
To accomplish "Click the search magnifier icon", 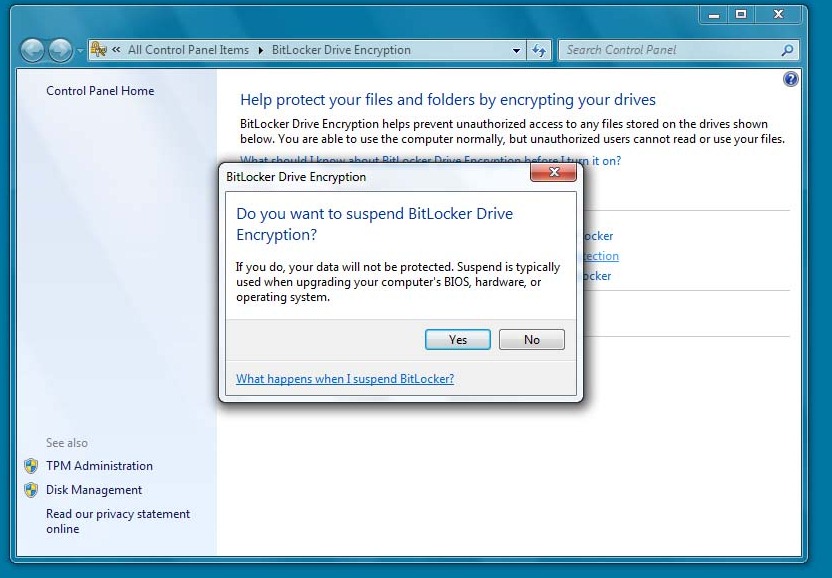I will [x=787, y=50].
